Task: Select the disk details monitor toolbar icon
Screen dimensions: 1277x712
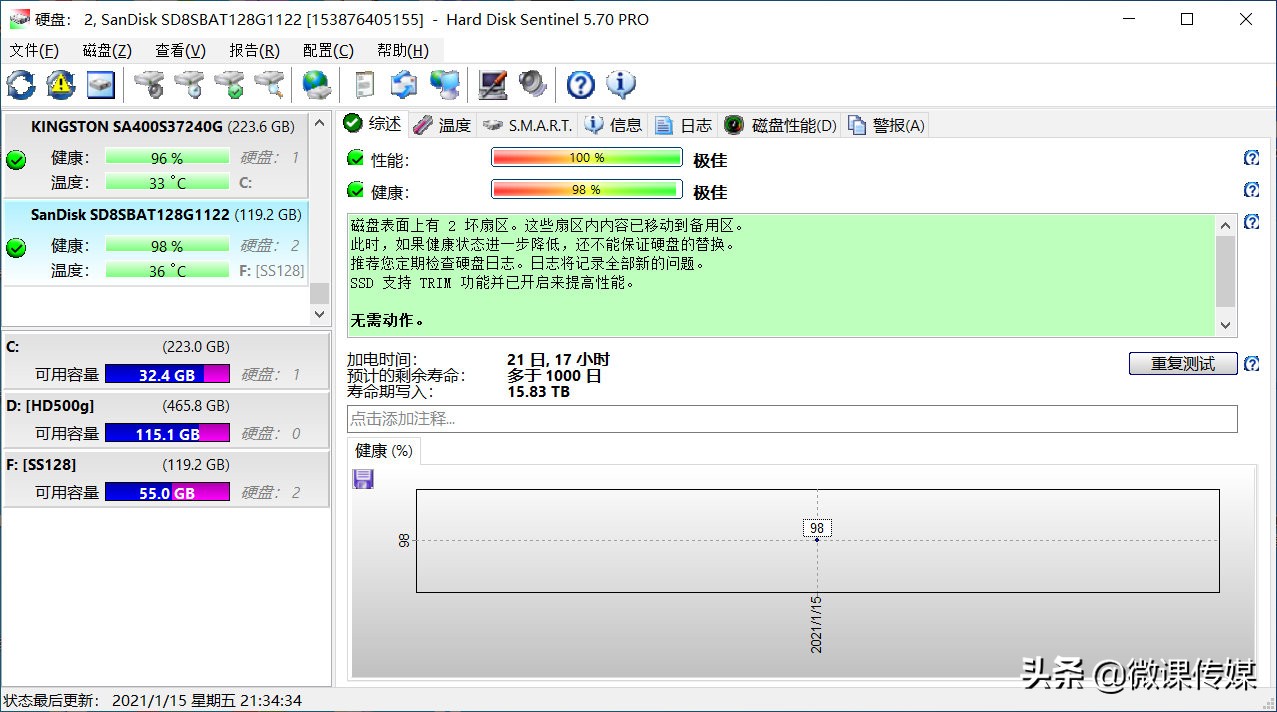Action: [x=100, y=85]
